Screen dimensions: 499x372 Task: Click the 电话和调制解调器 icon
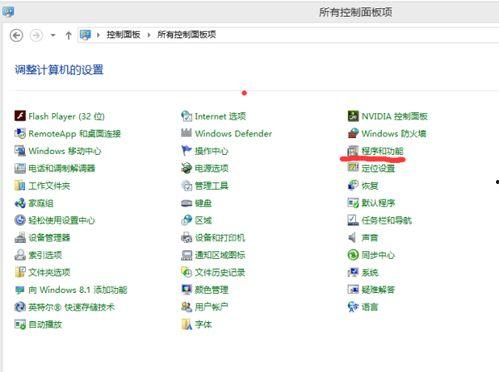[x=20, y=168]
